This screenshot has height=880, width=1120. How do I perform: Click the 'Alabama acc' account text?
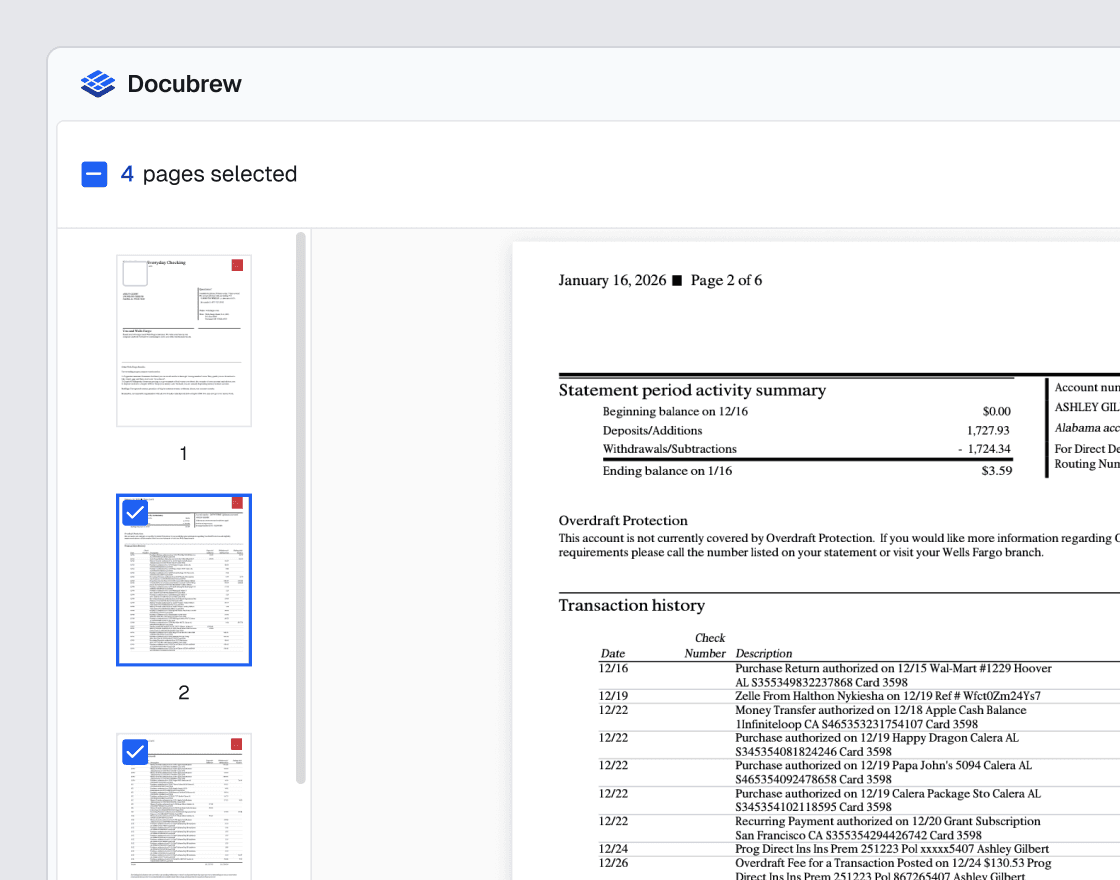[x=1086, y=428]
